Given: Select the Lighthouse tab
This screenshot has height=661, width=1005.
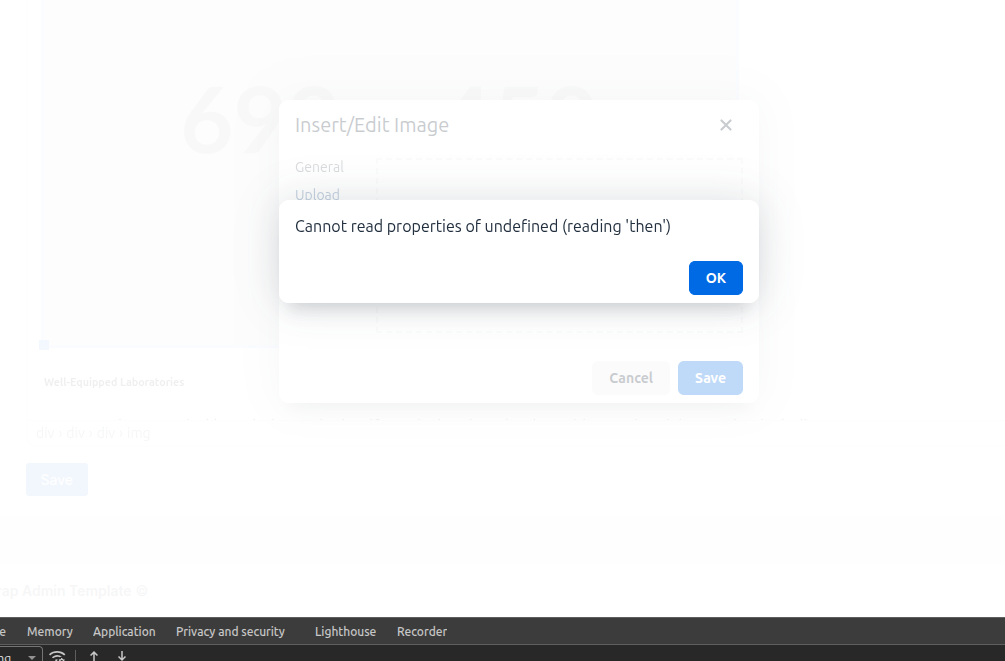Looking at the screenshot, I should (345, 632).
